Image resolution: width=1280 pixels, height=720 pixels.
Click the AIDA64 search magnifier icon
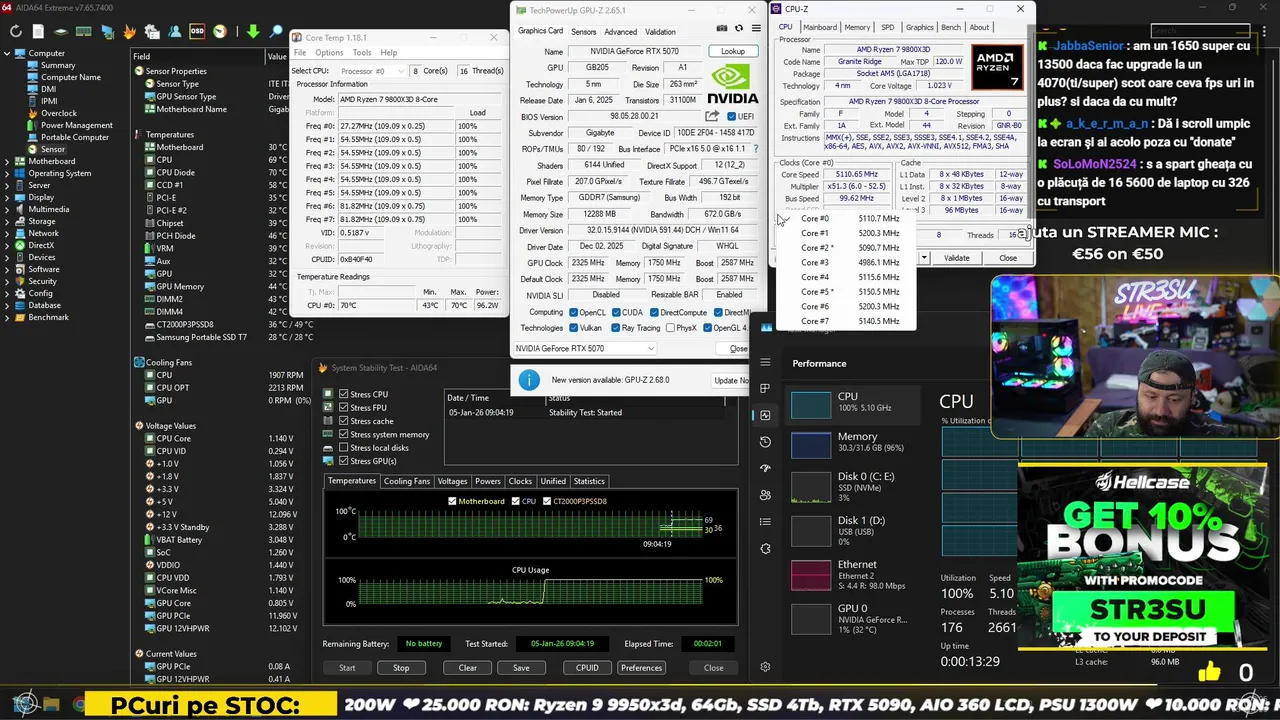[x=275, y=32]
